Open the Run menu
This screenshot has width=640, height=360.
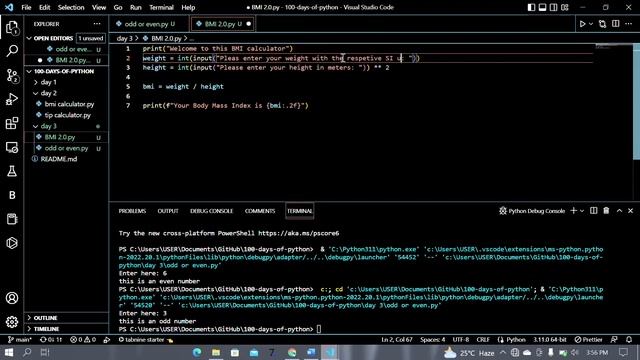pyautogui.click(x=136, y=7)
